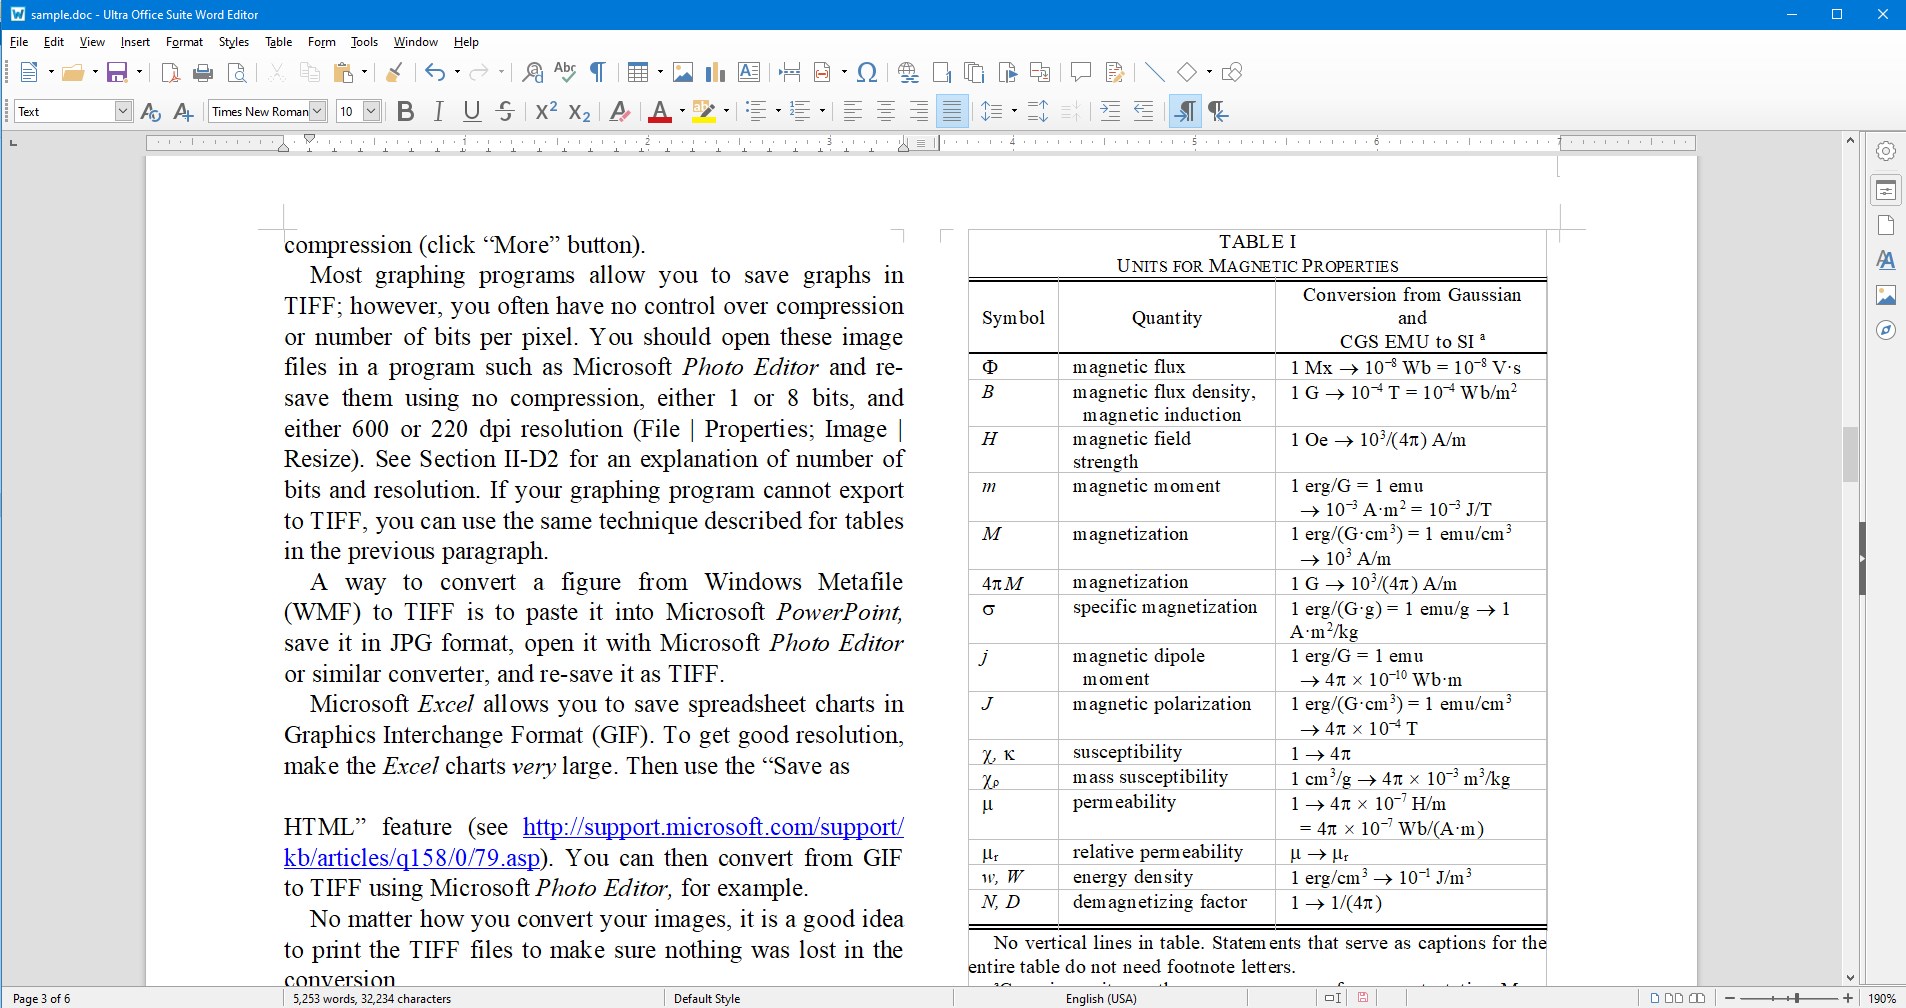Open the sidebar Properties panel
The image size is (1906, 1008).
1886,190
